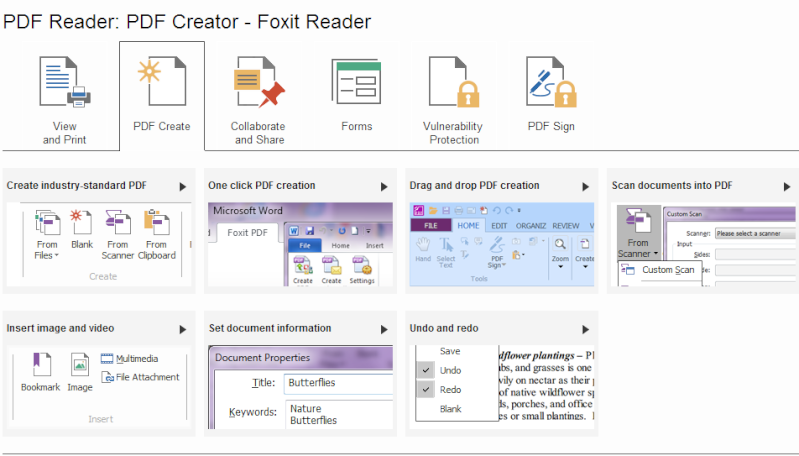This screenshot has width=799, height=456.
Task: Click the undo quick-access icon
Action: 496,210
